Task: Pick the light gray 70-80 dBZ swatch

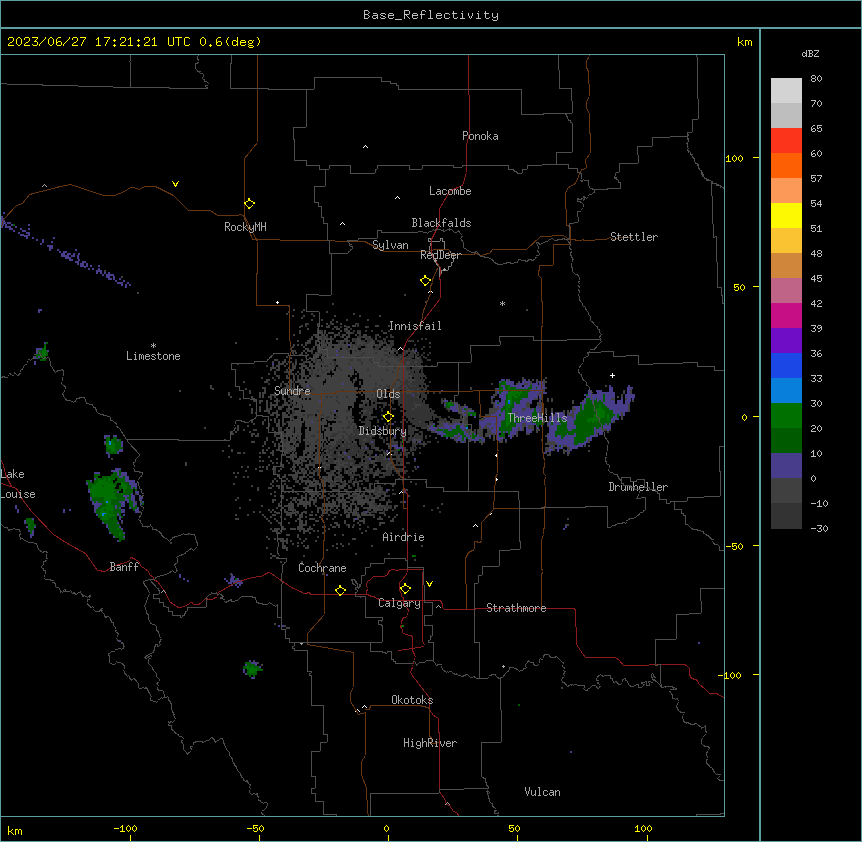Action: [786, 91]
